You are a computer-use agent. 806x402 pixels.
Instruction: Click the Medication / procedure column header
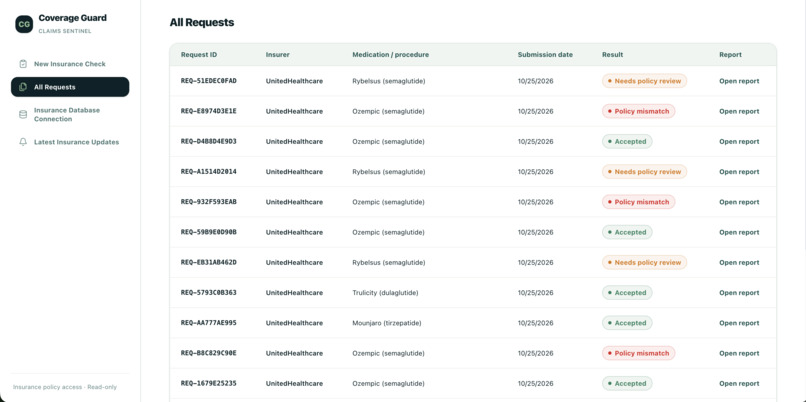[x=390, y=54]
